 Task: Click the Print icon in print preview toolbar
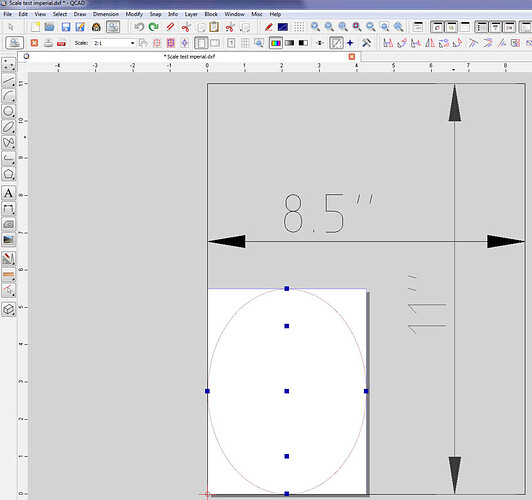(x=48, y=43)
